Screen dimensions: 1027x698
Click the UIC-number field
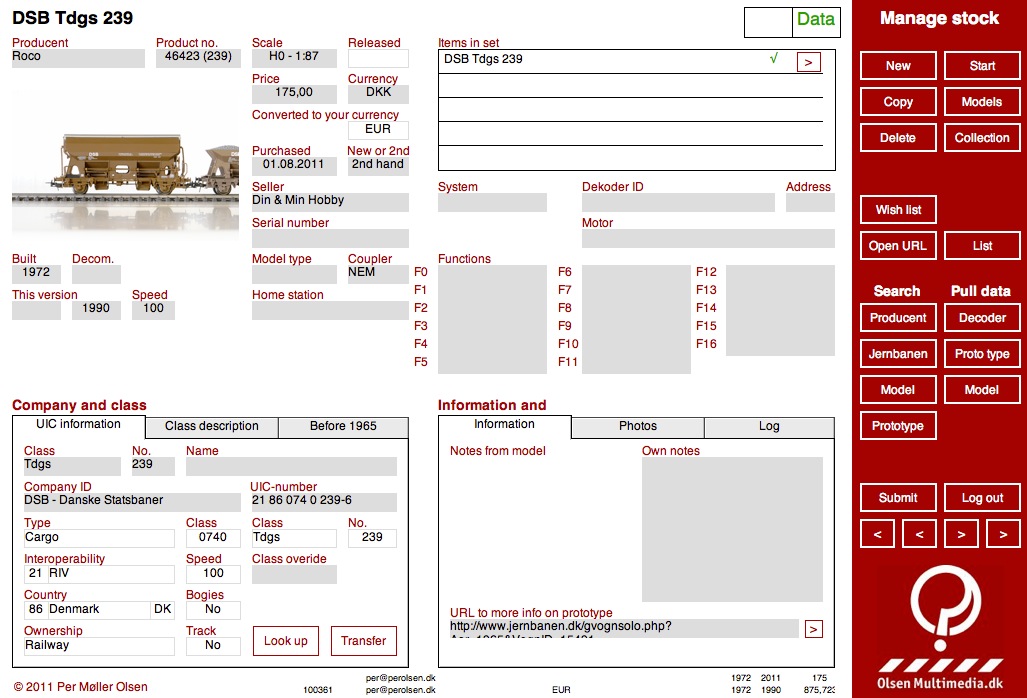(324, 502)
